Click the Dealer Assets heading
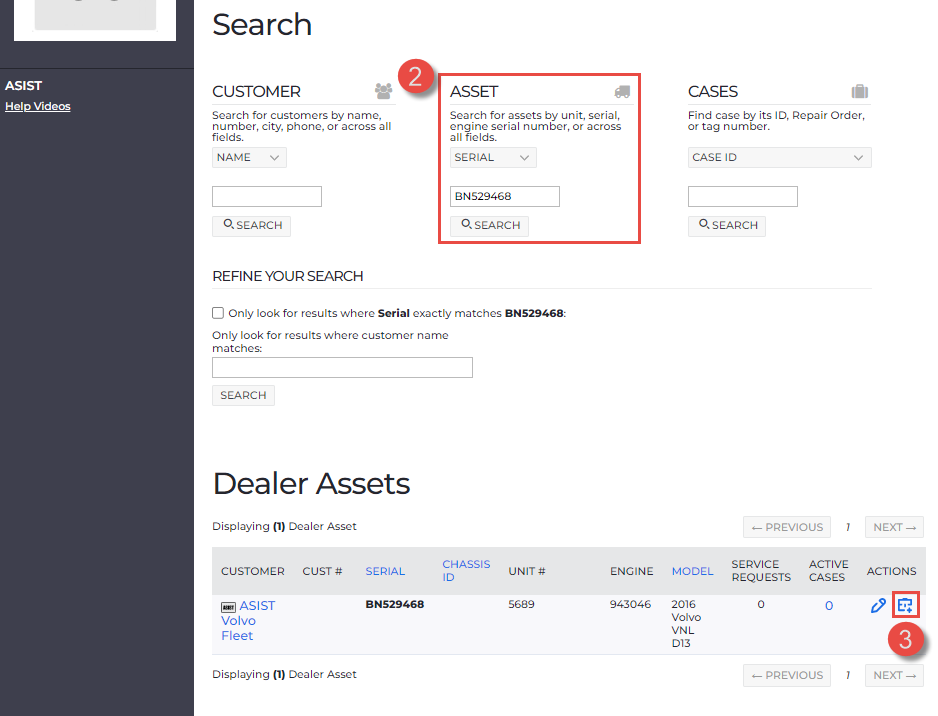 click(x=311, y=483)
